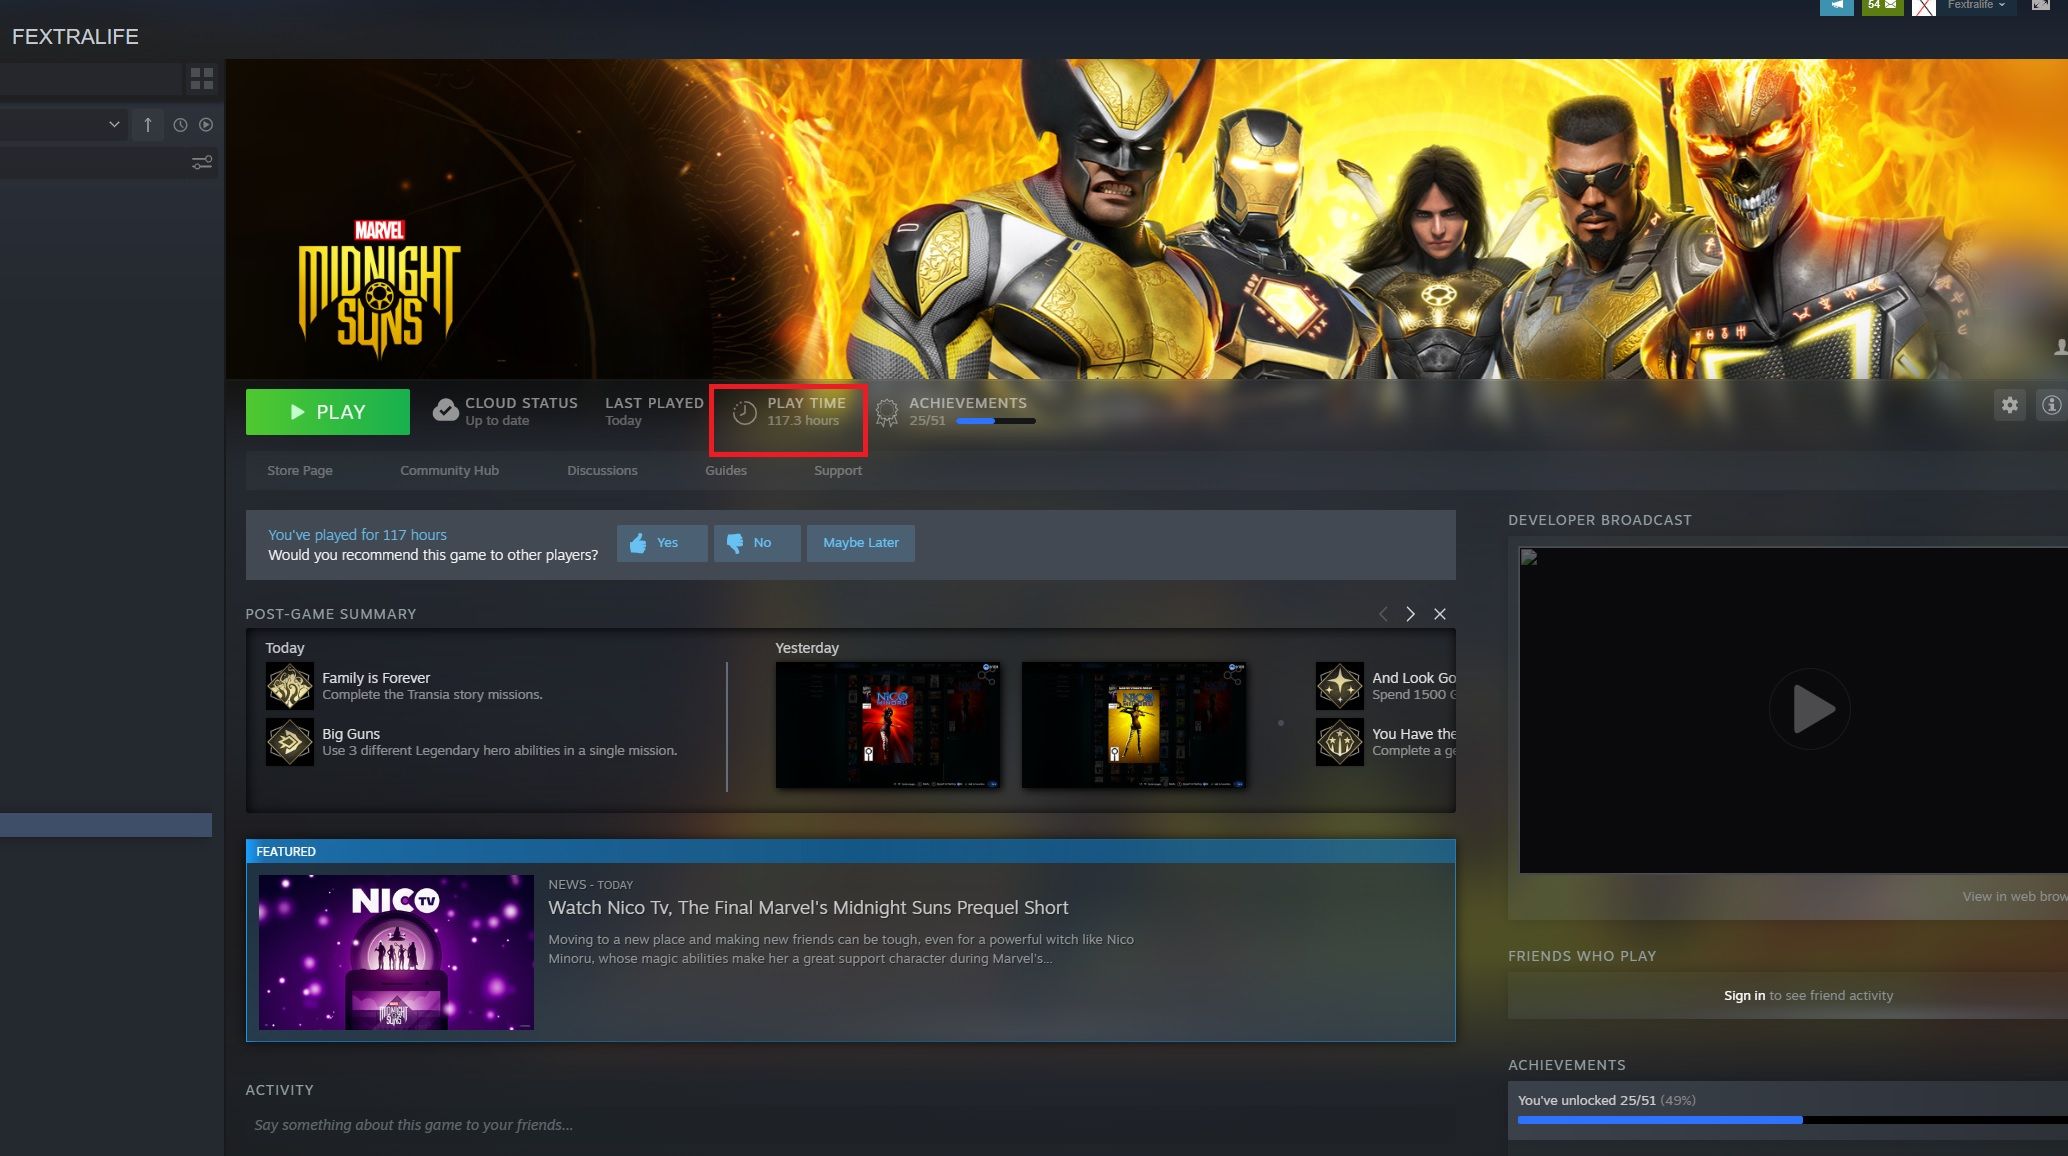Click Big Guns achievement icon
The height and width of the screenshot is (1156, 2068).
[290, 742]
